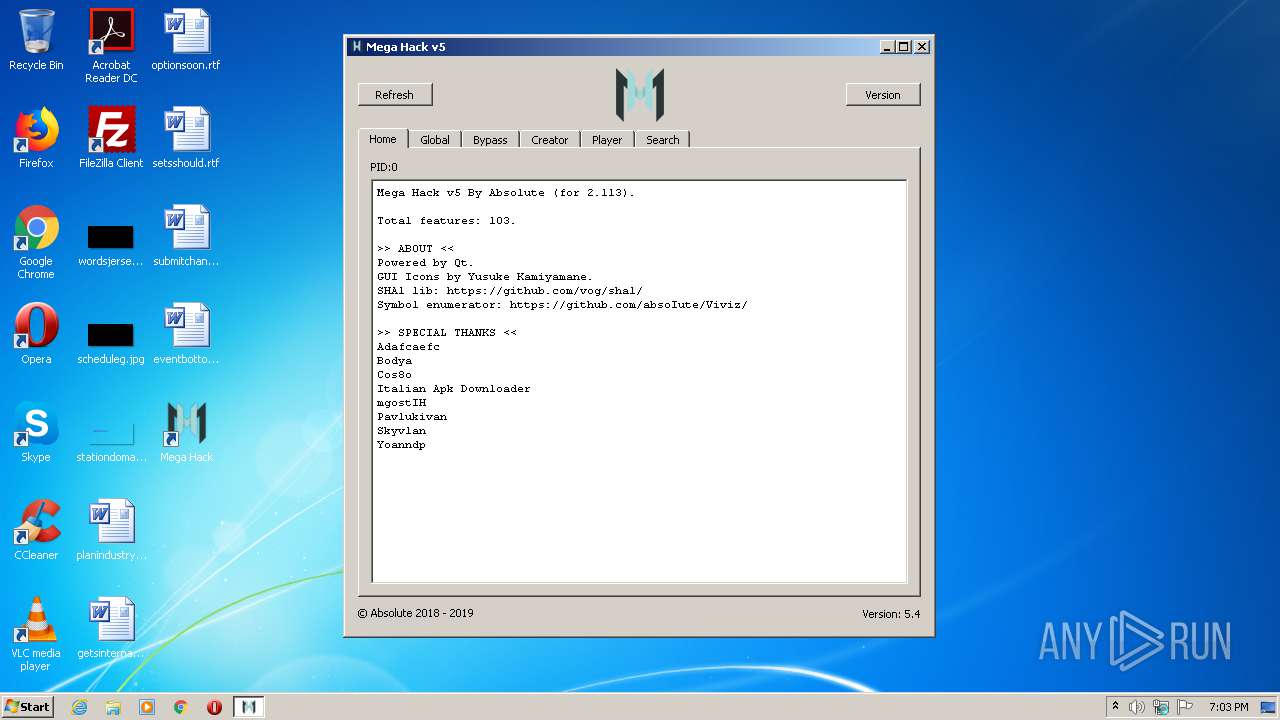The image size is (1280, 720).
Task: Launch the VLC media player shortcut
Action: coord(36,634)
